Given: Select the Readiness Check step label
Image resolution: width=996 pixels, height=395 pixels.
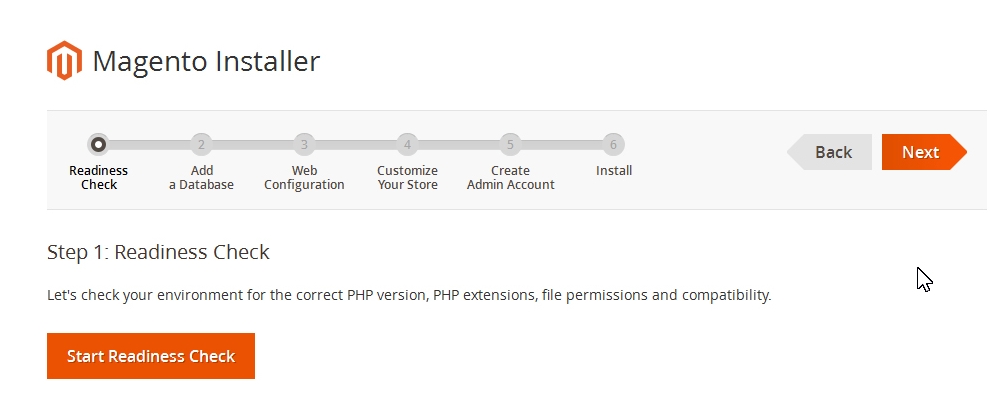Looking at the screenshot, I should [x=98, y=178].
